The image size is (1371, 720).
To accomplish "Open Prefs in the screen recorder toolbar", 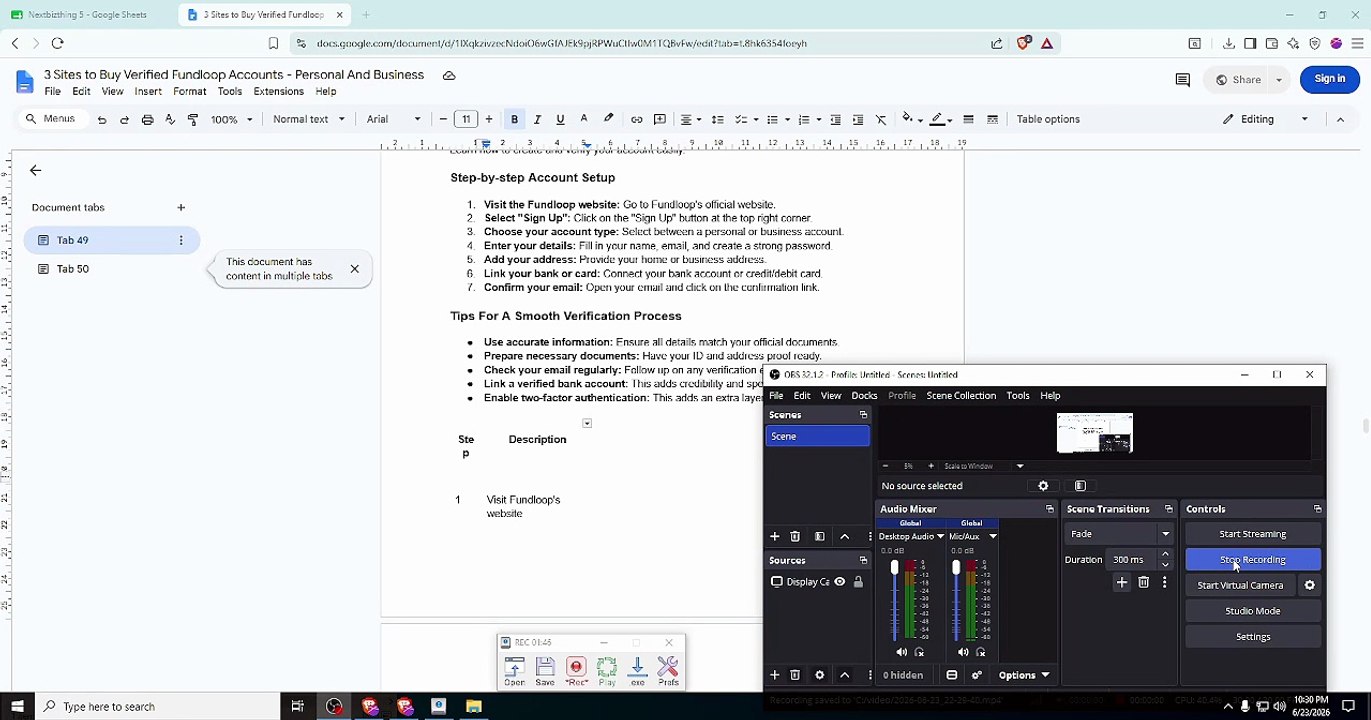I will point(668,671).
